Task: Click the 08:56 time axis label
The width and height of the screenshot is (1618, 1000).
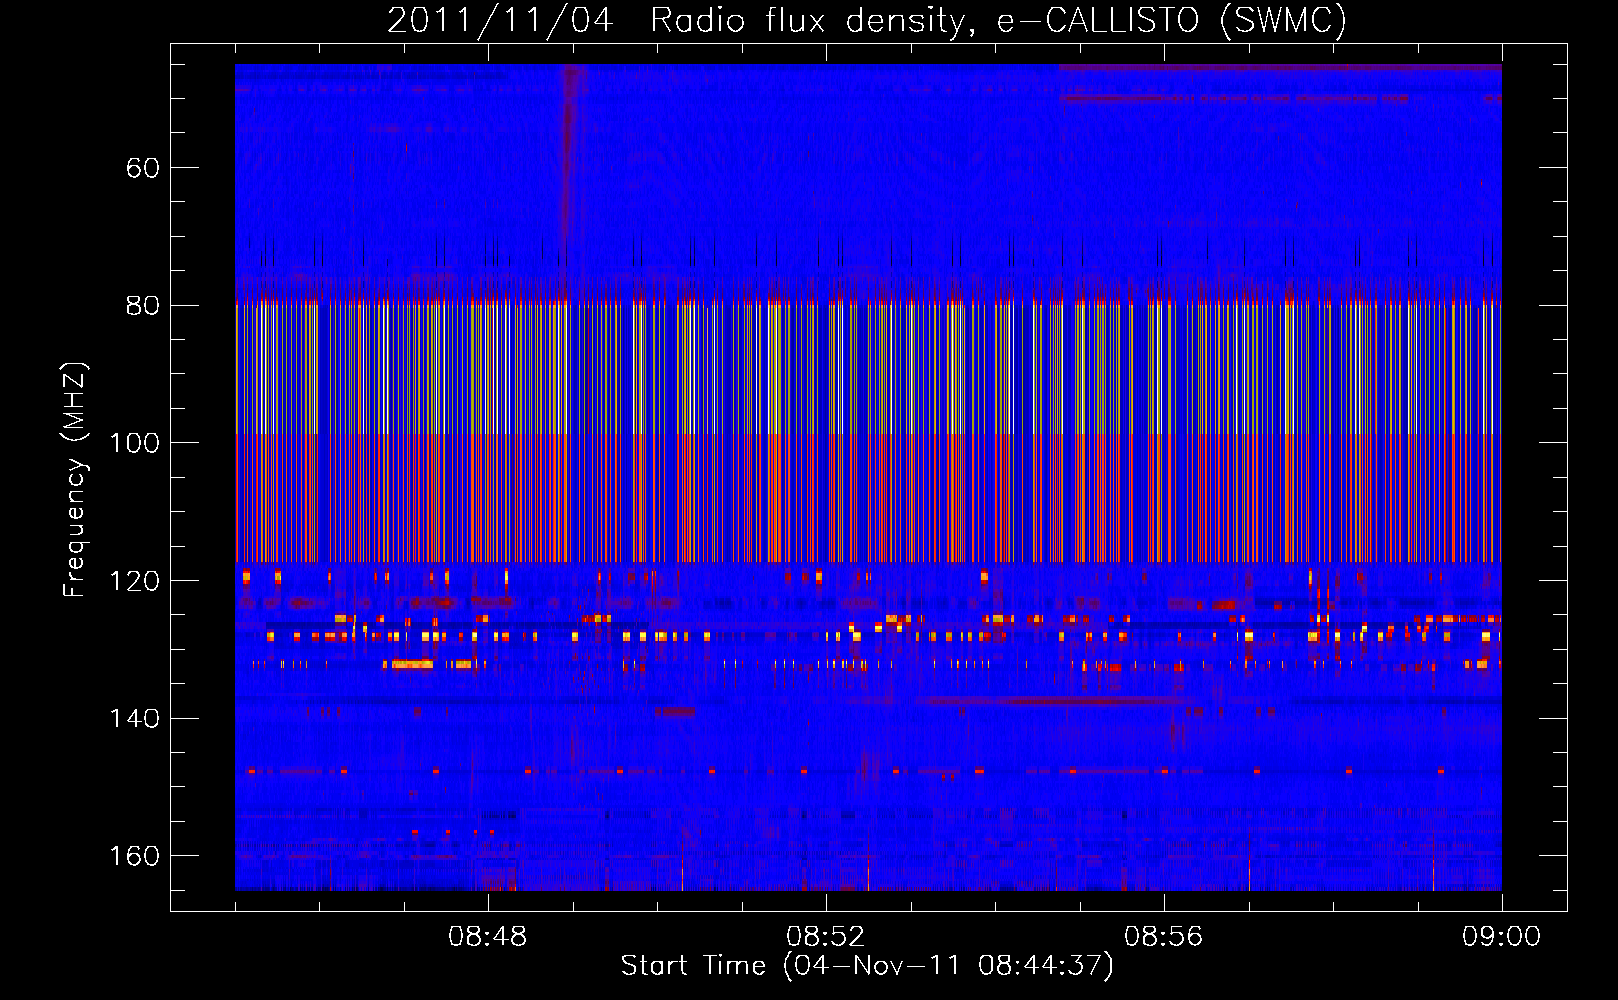Action: pyautogui.click(x=1164, y=937)
